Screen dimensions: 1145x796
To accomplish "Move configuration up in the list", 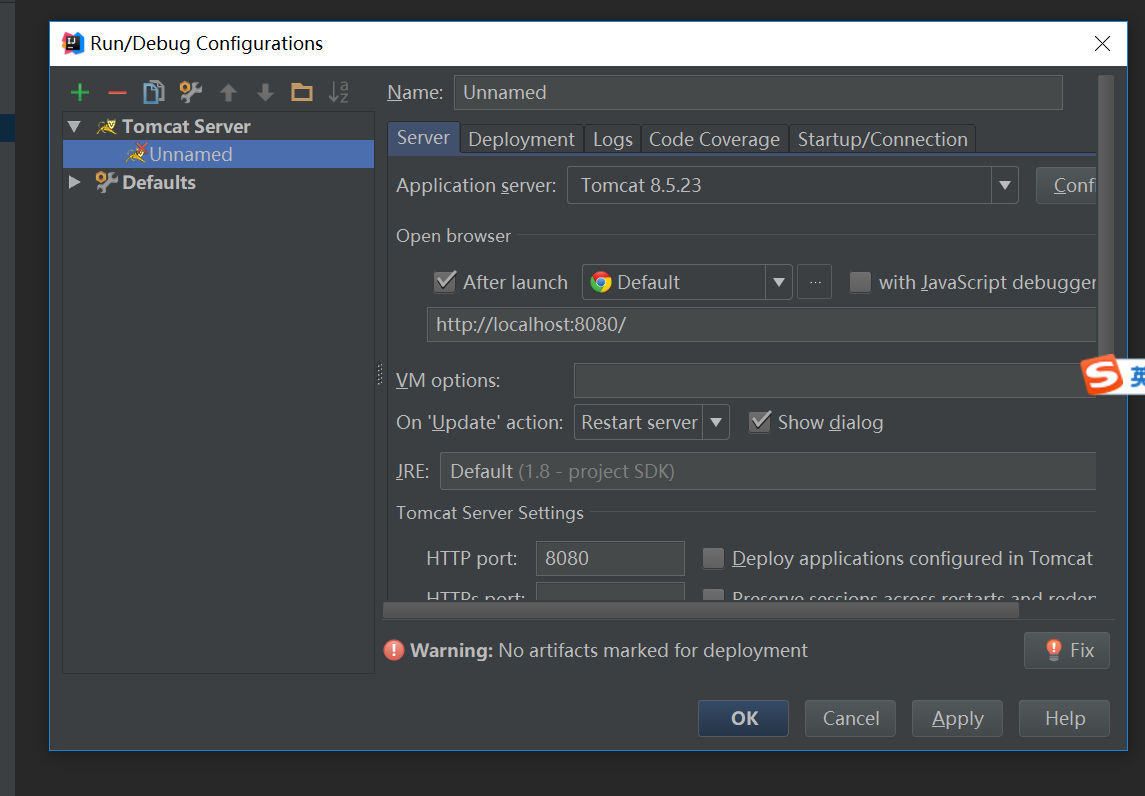I will coord(228,92).
